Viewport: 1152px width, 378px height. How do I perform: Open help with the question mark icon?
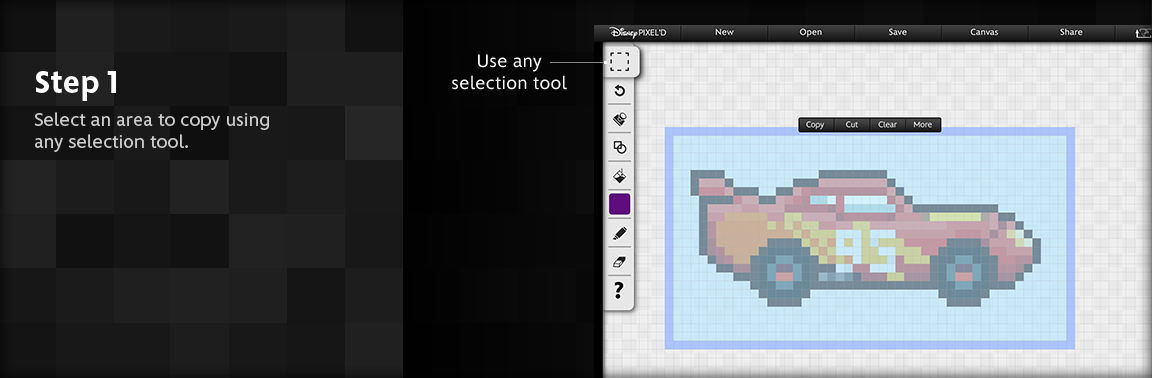tap(619, 290)
